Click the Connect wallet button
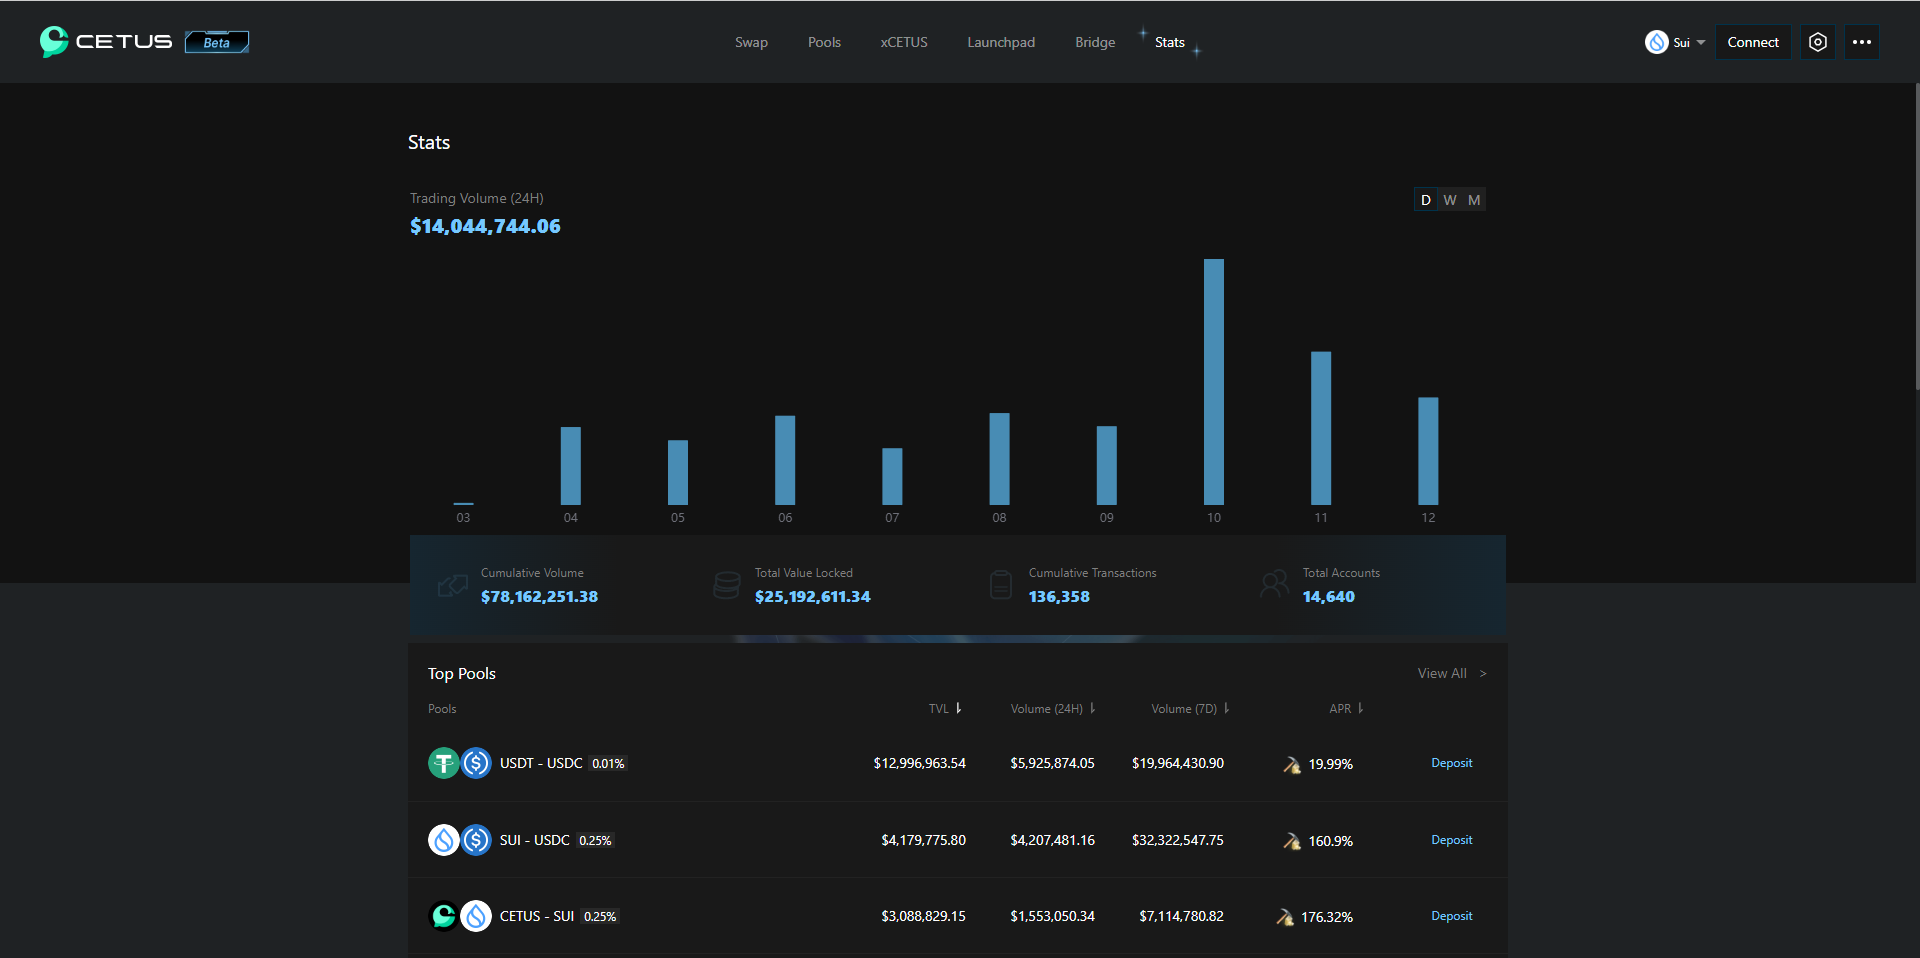This screenshot has height=958, width=1920. (1753, 42)
